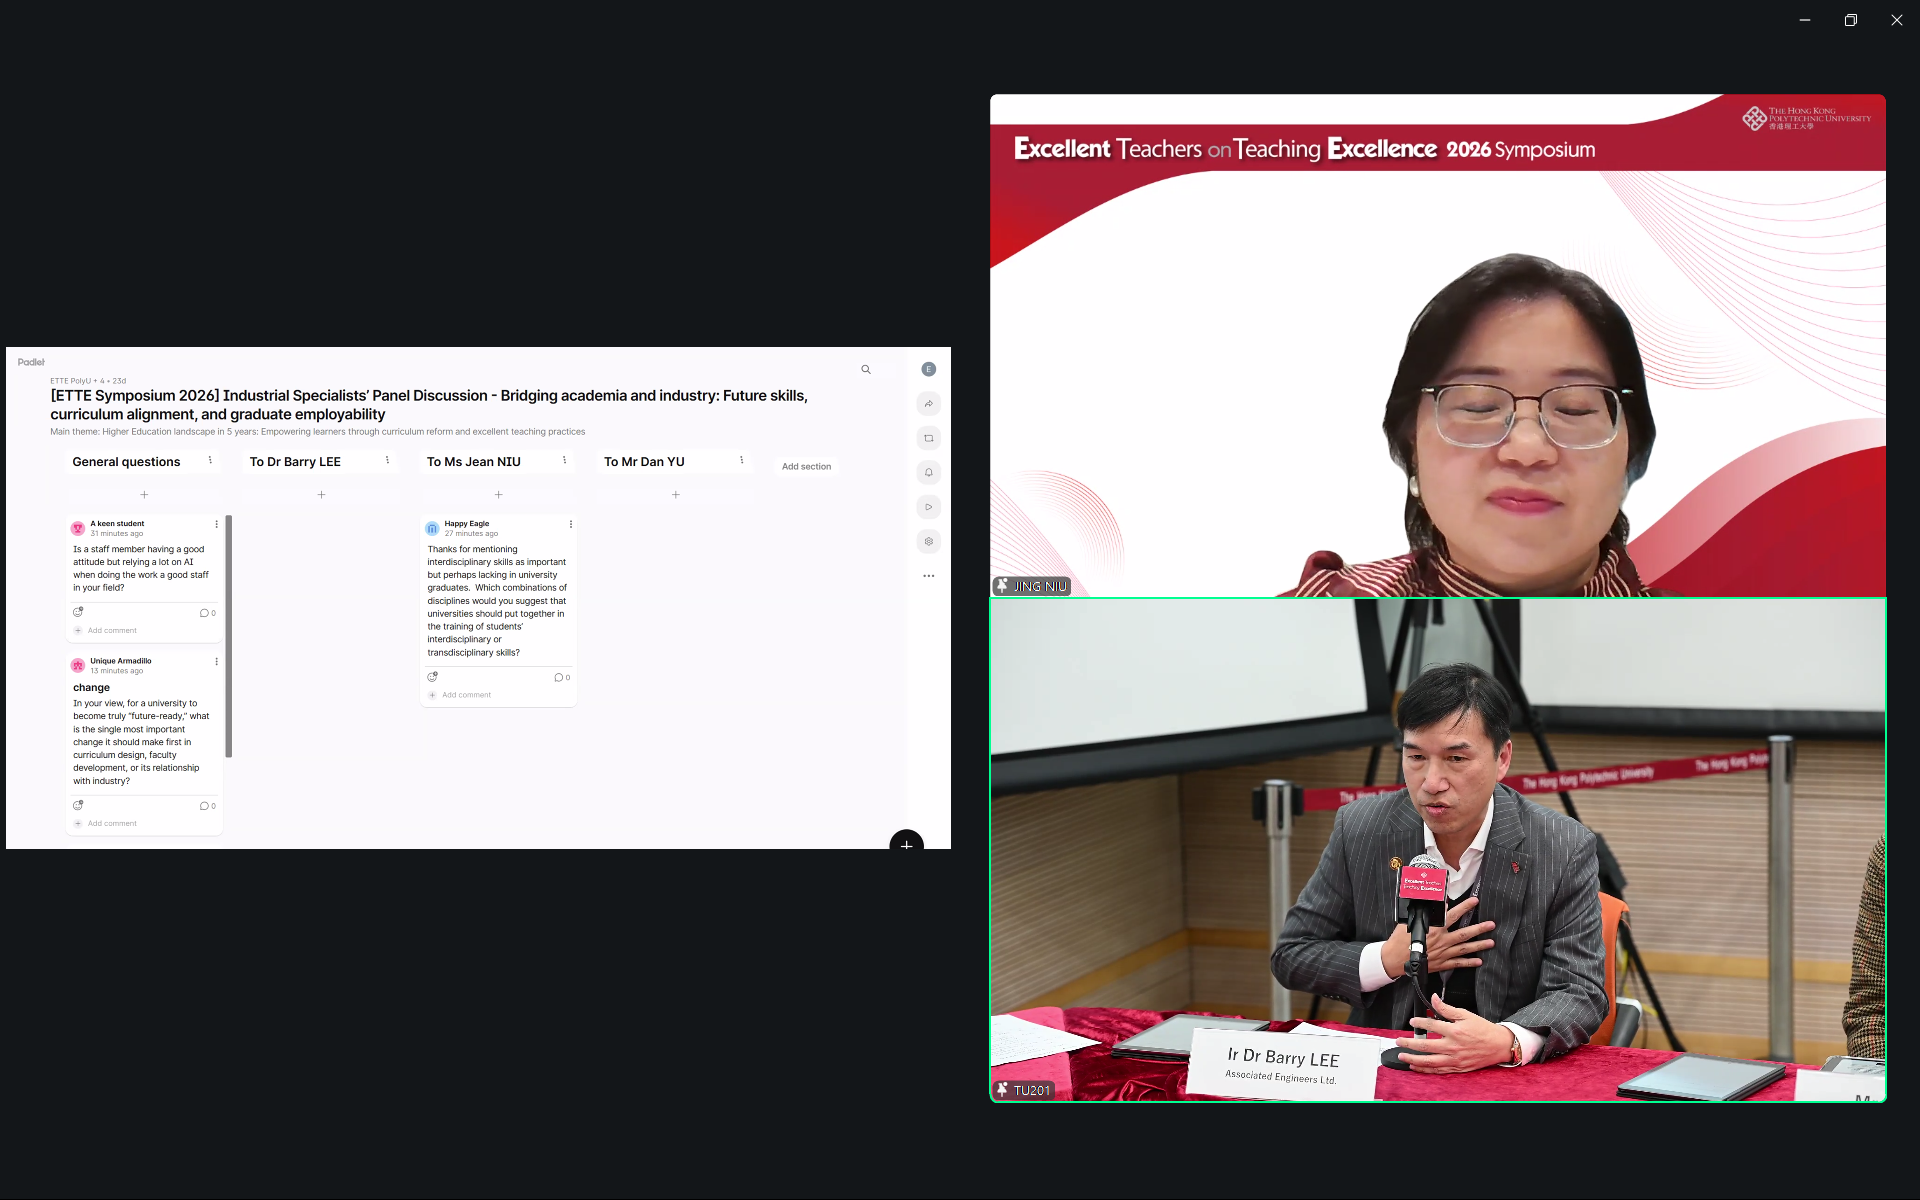The image size is (1920, 1200).
Task: Click the black floating add post button
Action: tap(906, 843)
